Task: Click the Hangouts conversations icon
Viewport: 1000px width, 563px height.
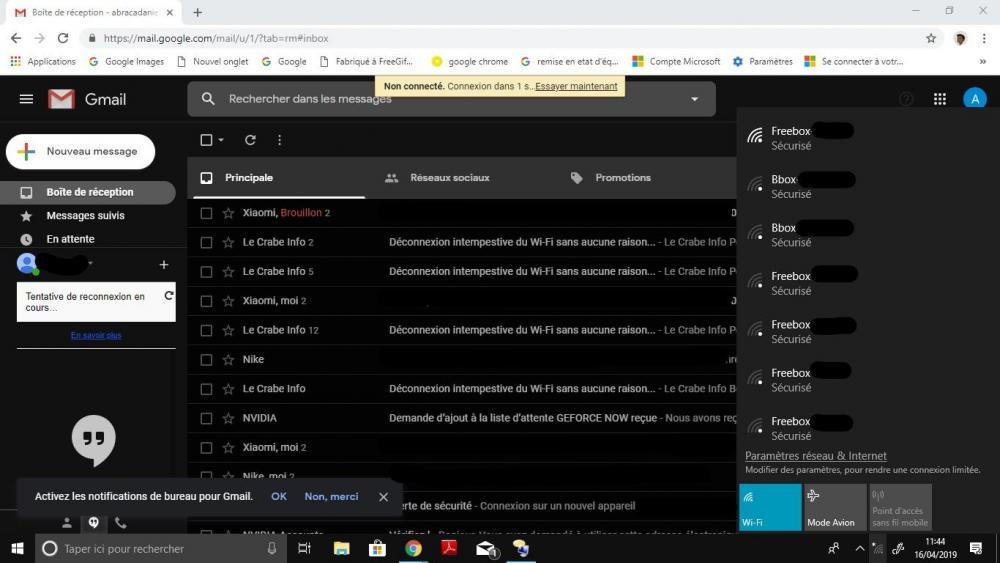Action: pyautogui.click(x=93, y=522)
